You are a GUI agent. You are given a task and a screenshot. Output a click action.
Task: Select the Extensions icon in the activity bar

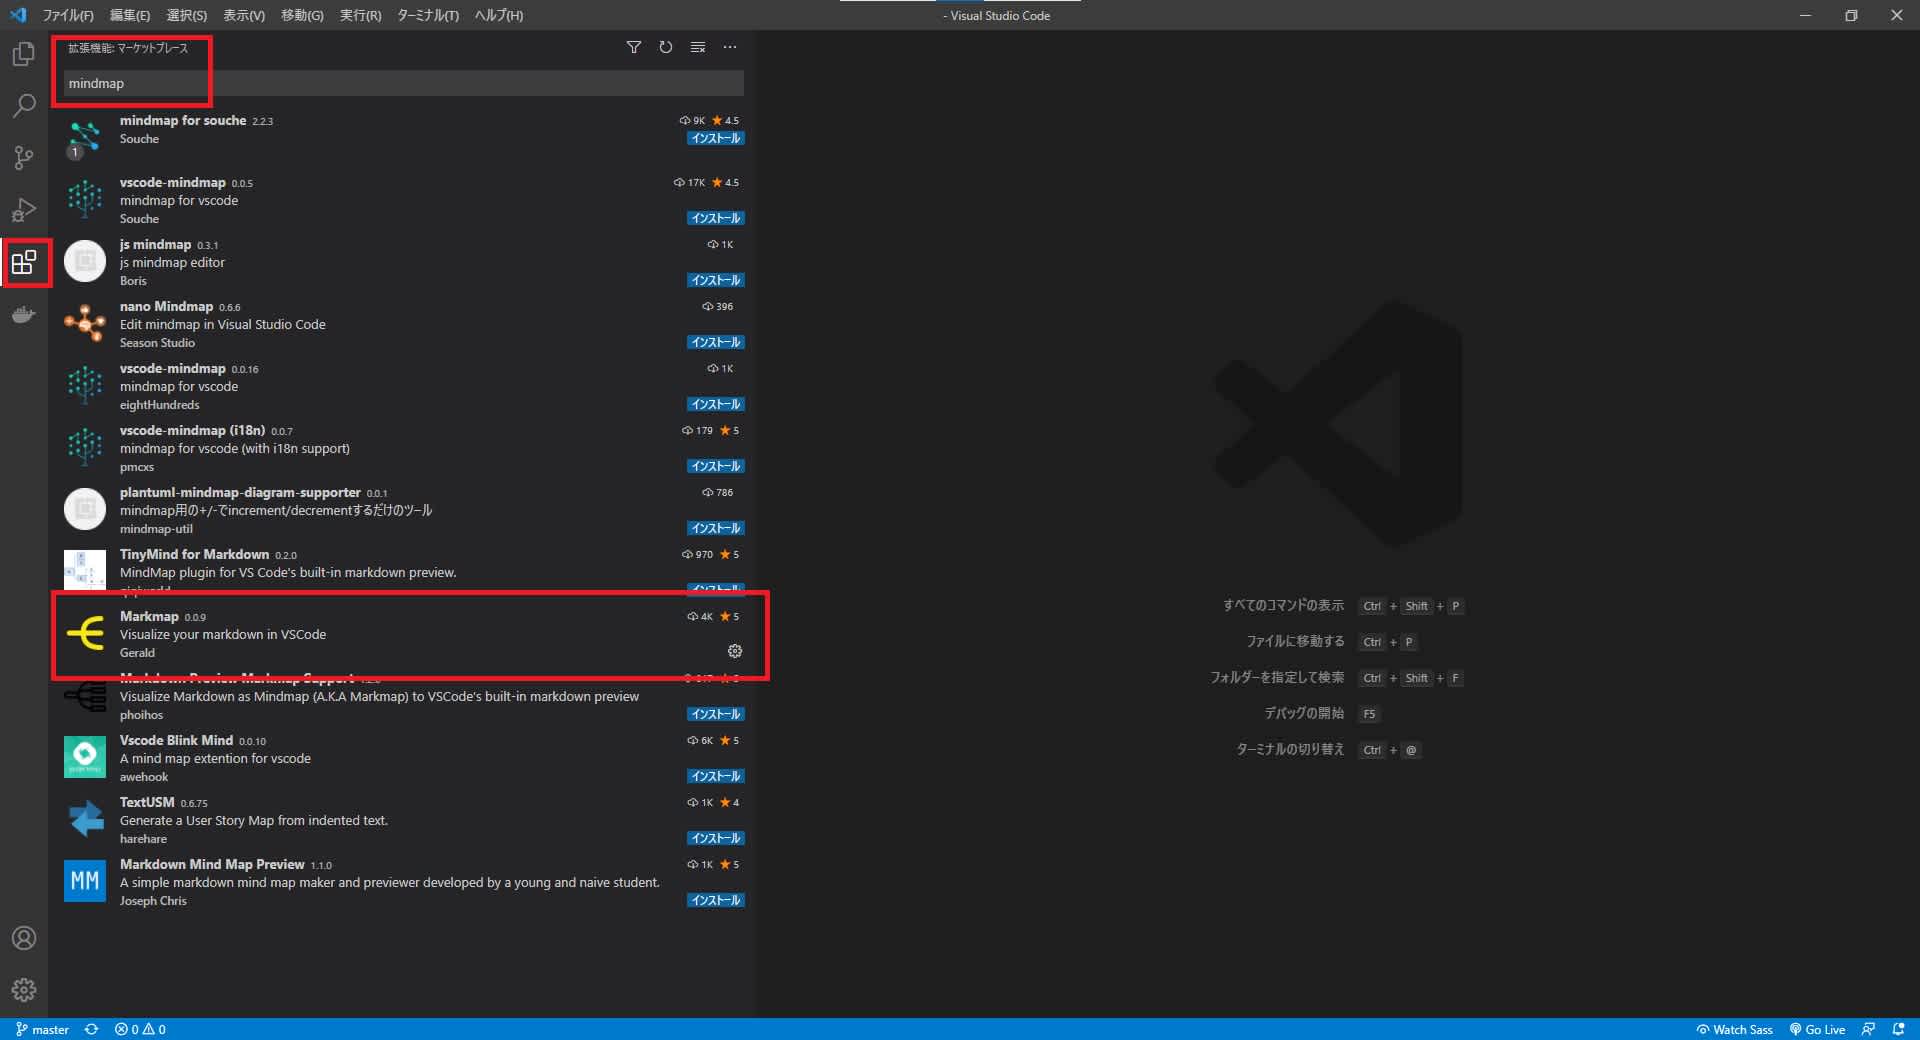coord(24,263)
